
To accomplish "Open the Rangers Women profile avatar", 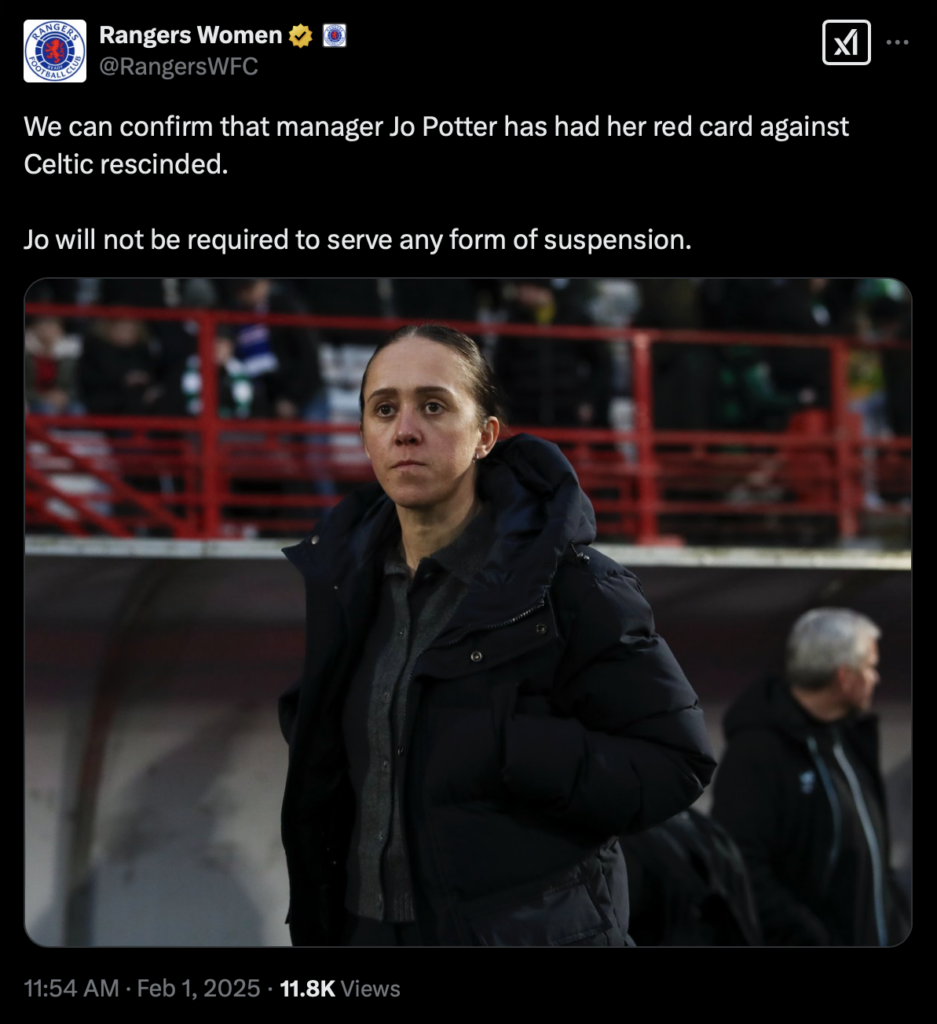I will pos(55,51).
